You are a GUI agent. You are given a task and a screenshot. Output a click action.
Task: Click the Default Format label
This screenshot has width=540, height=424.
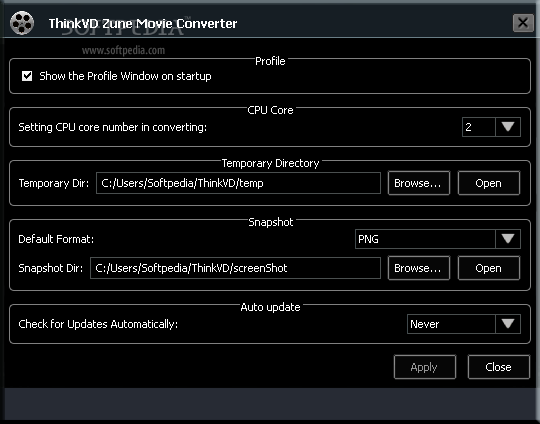[x=56, y=239]
